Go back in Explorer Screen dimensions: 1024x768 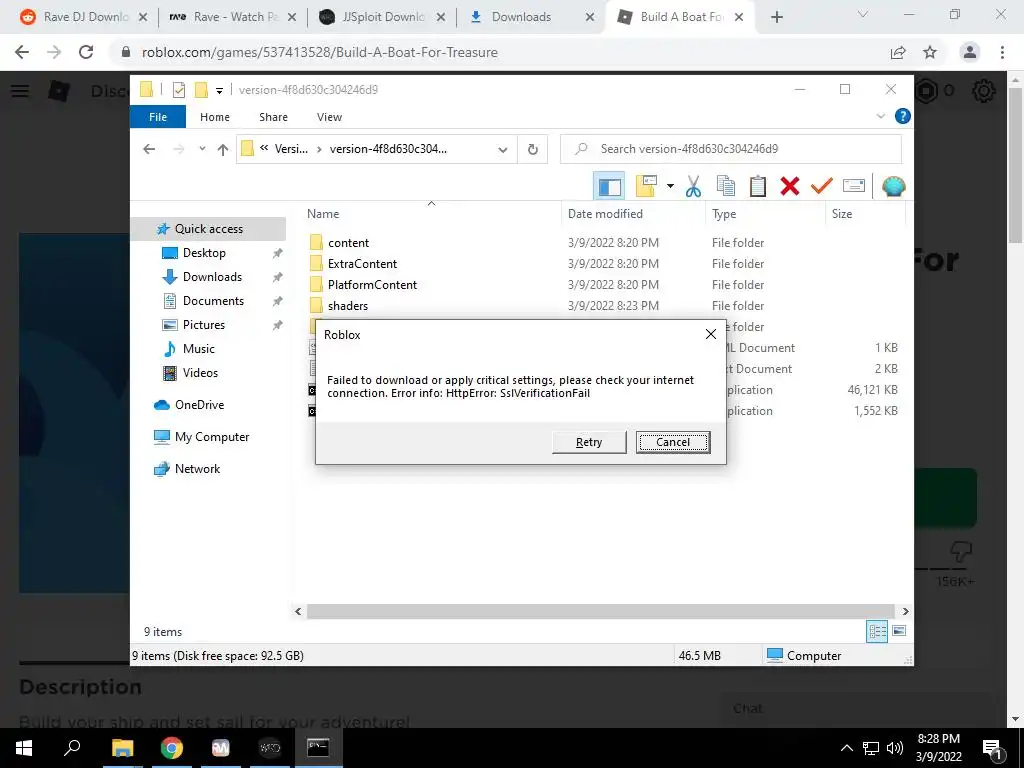149,149
